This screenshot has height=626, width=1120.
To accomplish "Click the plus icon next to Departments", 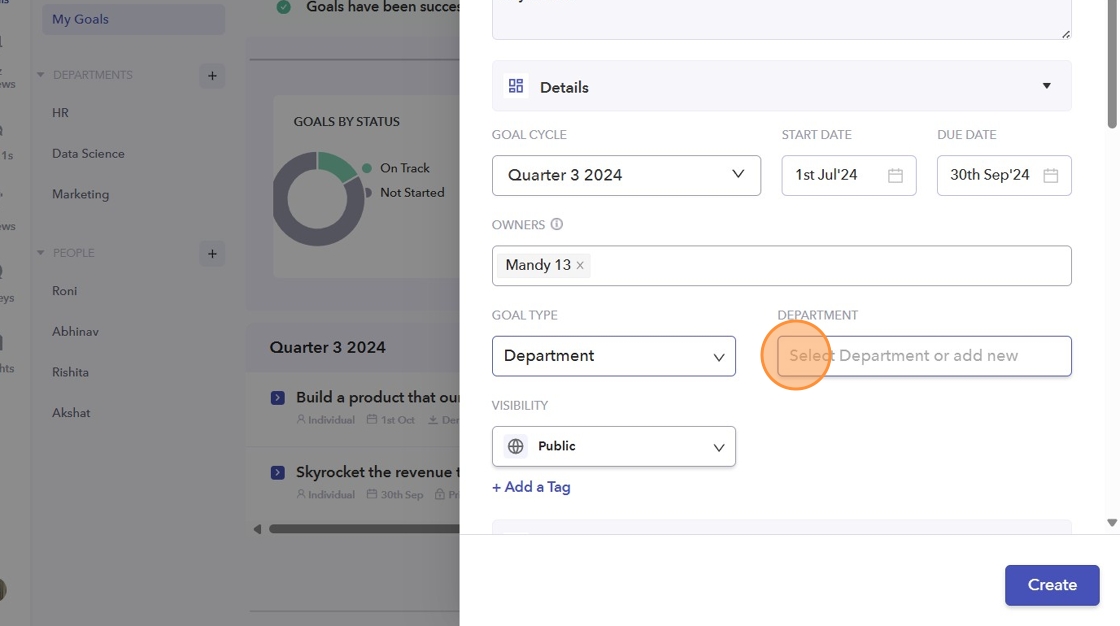I will (x=212, y=76).
